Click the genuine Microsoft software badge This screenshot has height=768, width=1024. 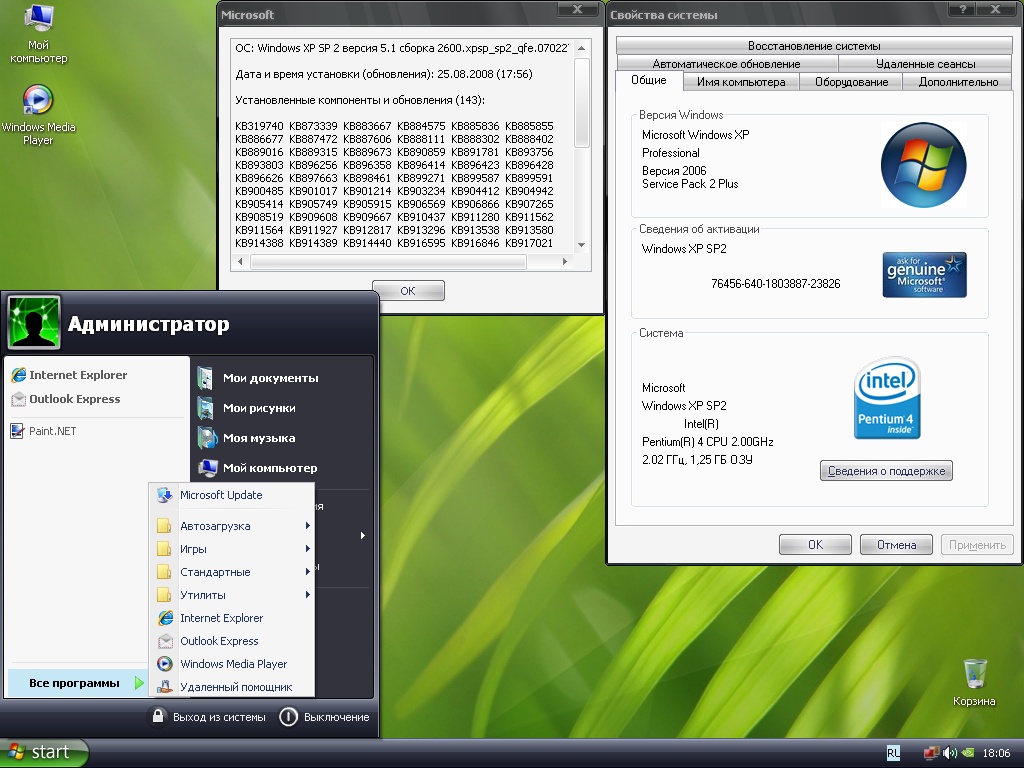pos(924,275)
